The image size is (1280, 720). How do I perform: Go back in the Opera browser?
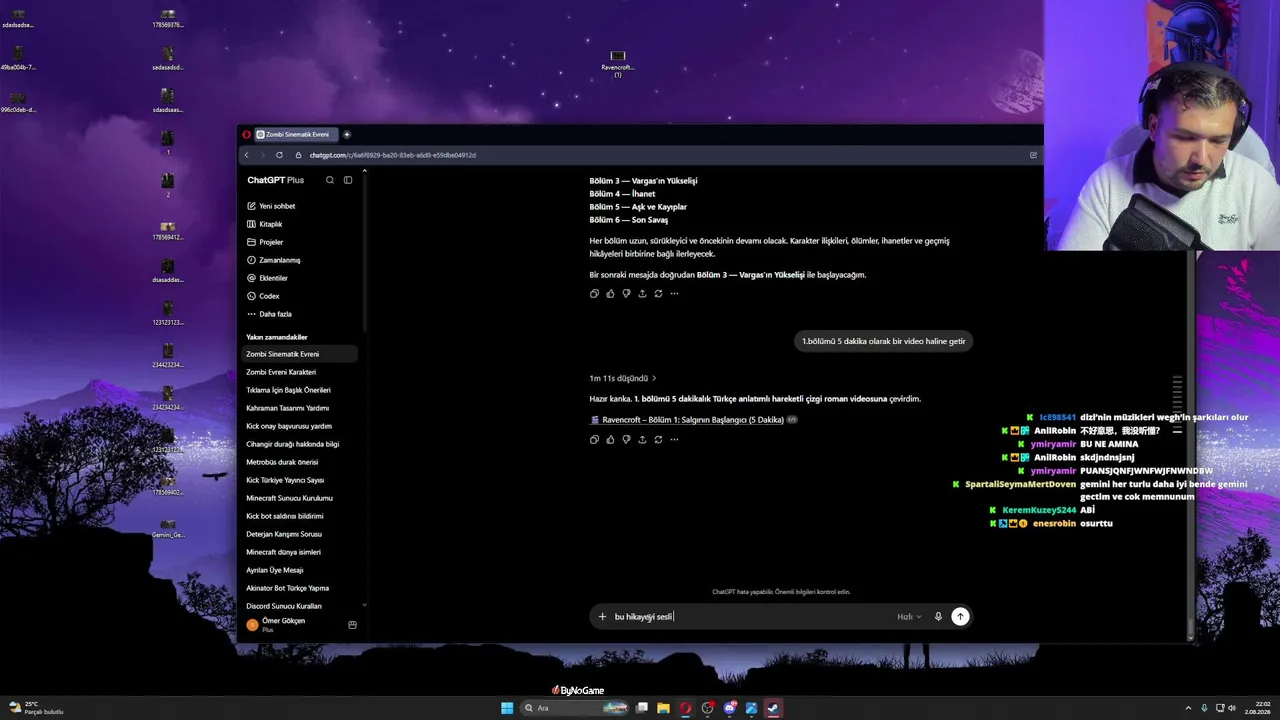coord(247,155)
